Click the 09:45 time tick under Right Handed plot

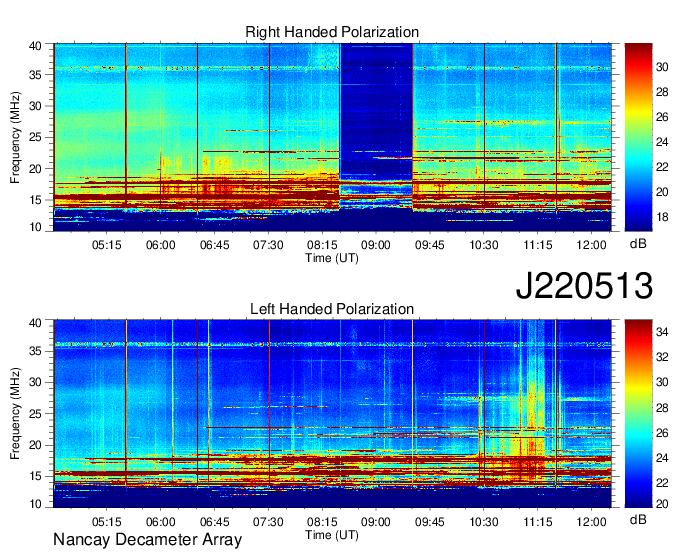coord(430,245)
